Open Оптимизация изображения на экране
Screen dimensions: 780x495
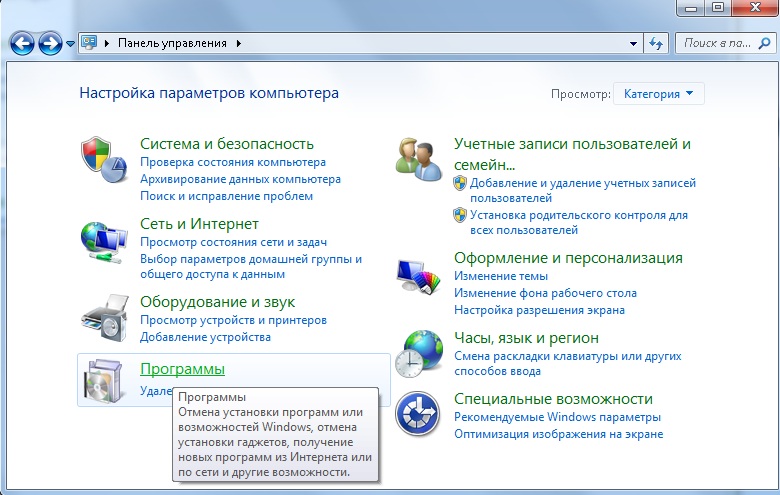pyautogui.click(x=559, y=434)
